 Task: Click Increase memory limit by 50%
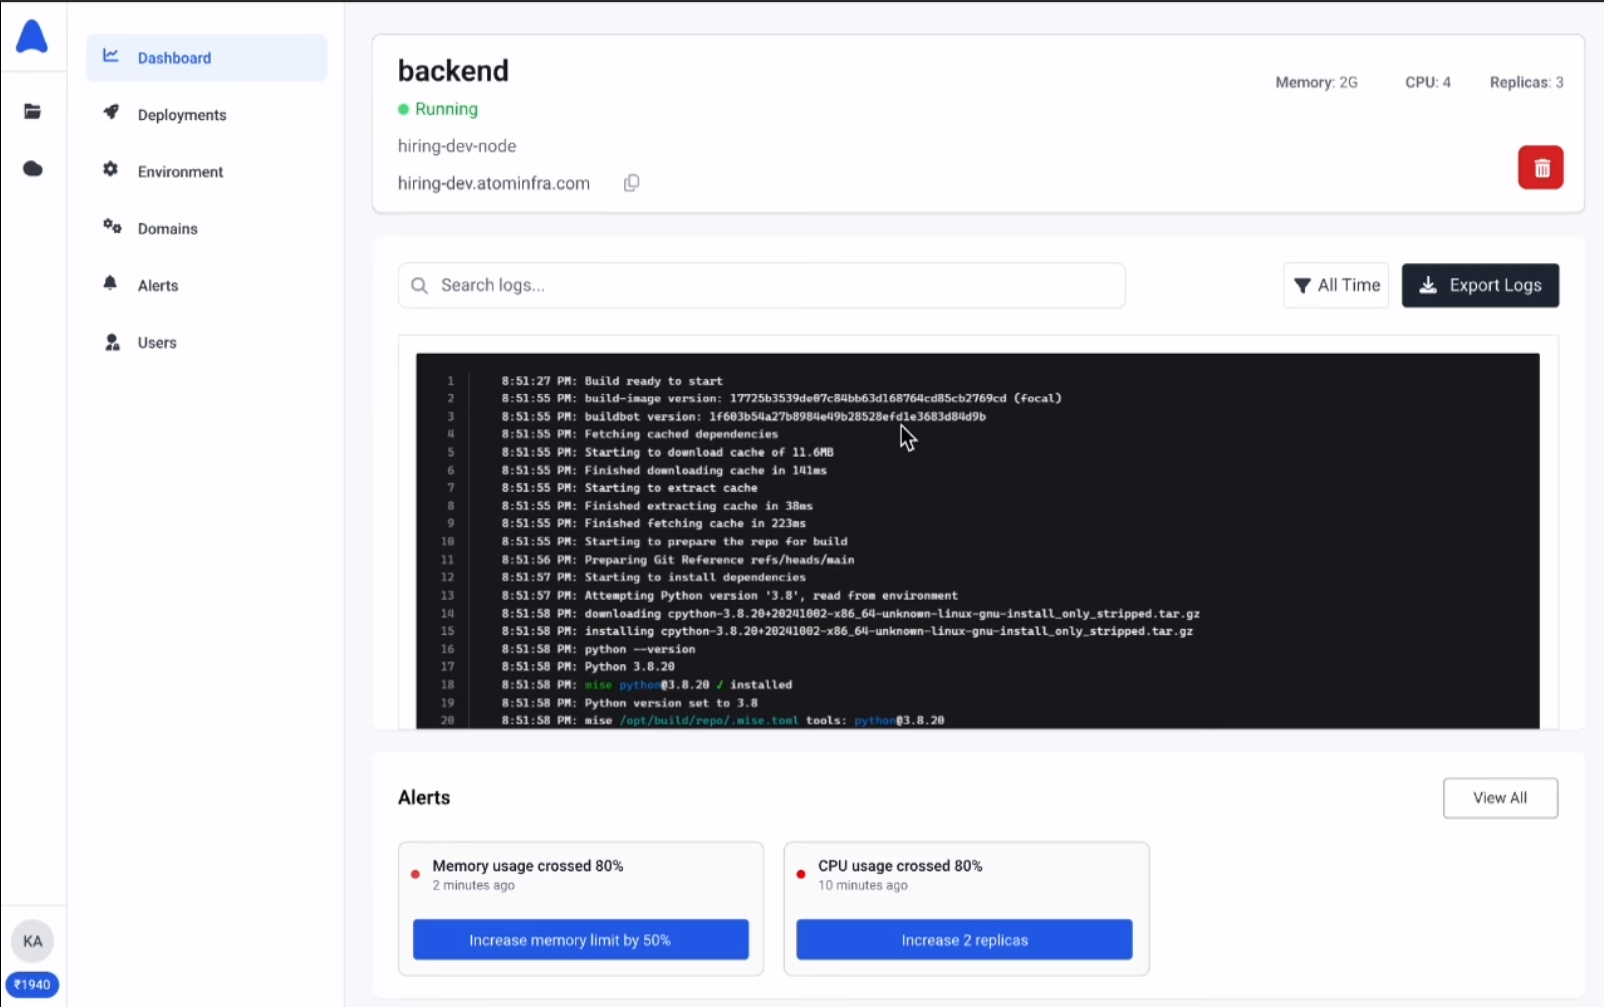[x=581, y=940]
